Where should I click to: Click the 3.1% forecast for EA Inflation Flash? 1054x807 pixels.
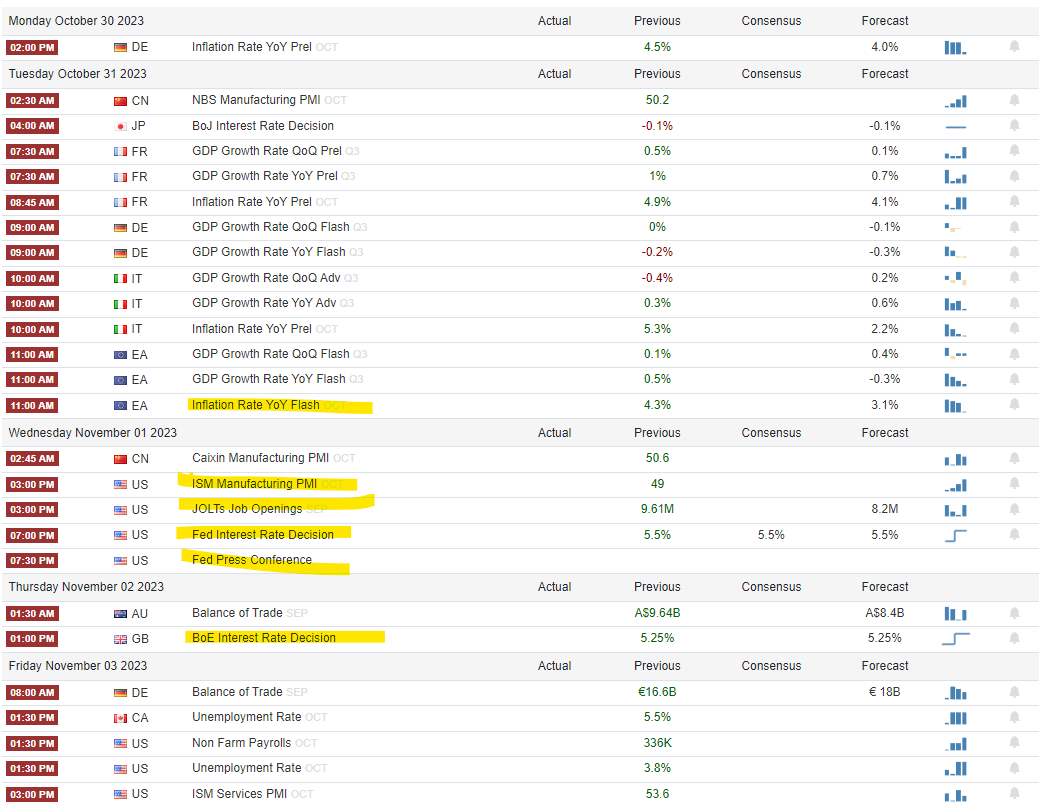point(885,405)
